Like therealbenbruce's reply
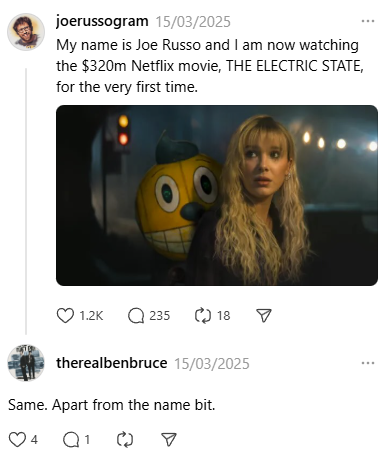 tap(17, 440)
